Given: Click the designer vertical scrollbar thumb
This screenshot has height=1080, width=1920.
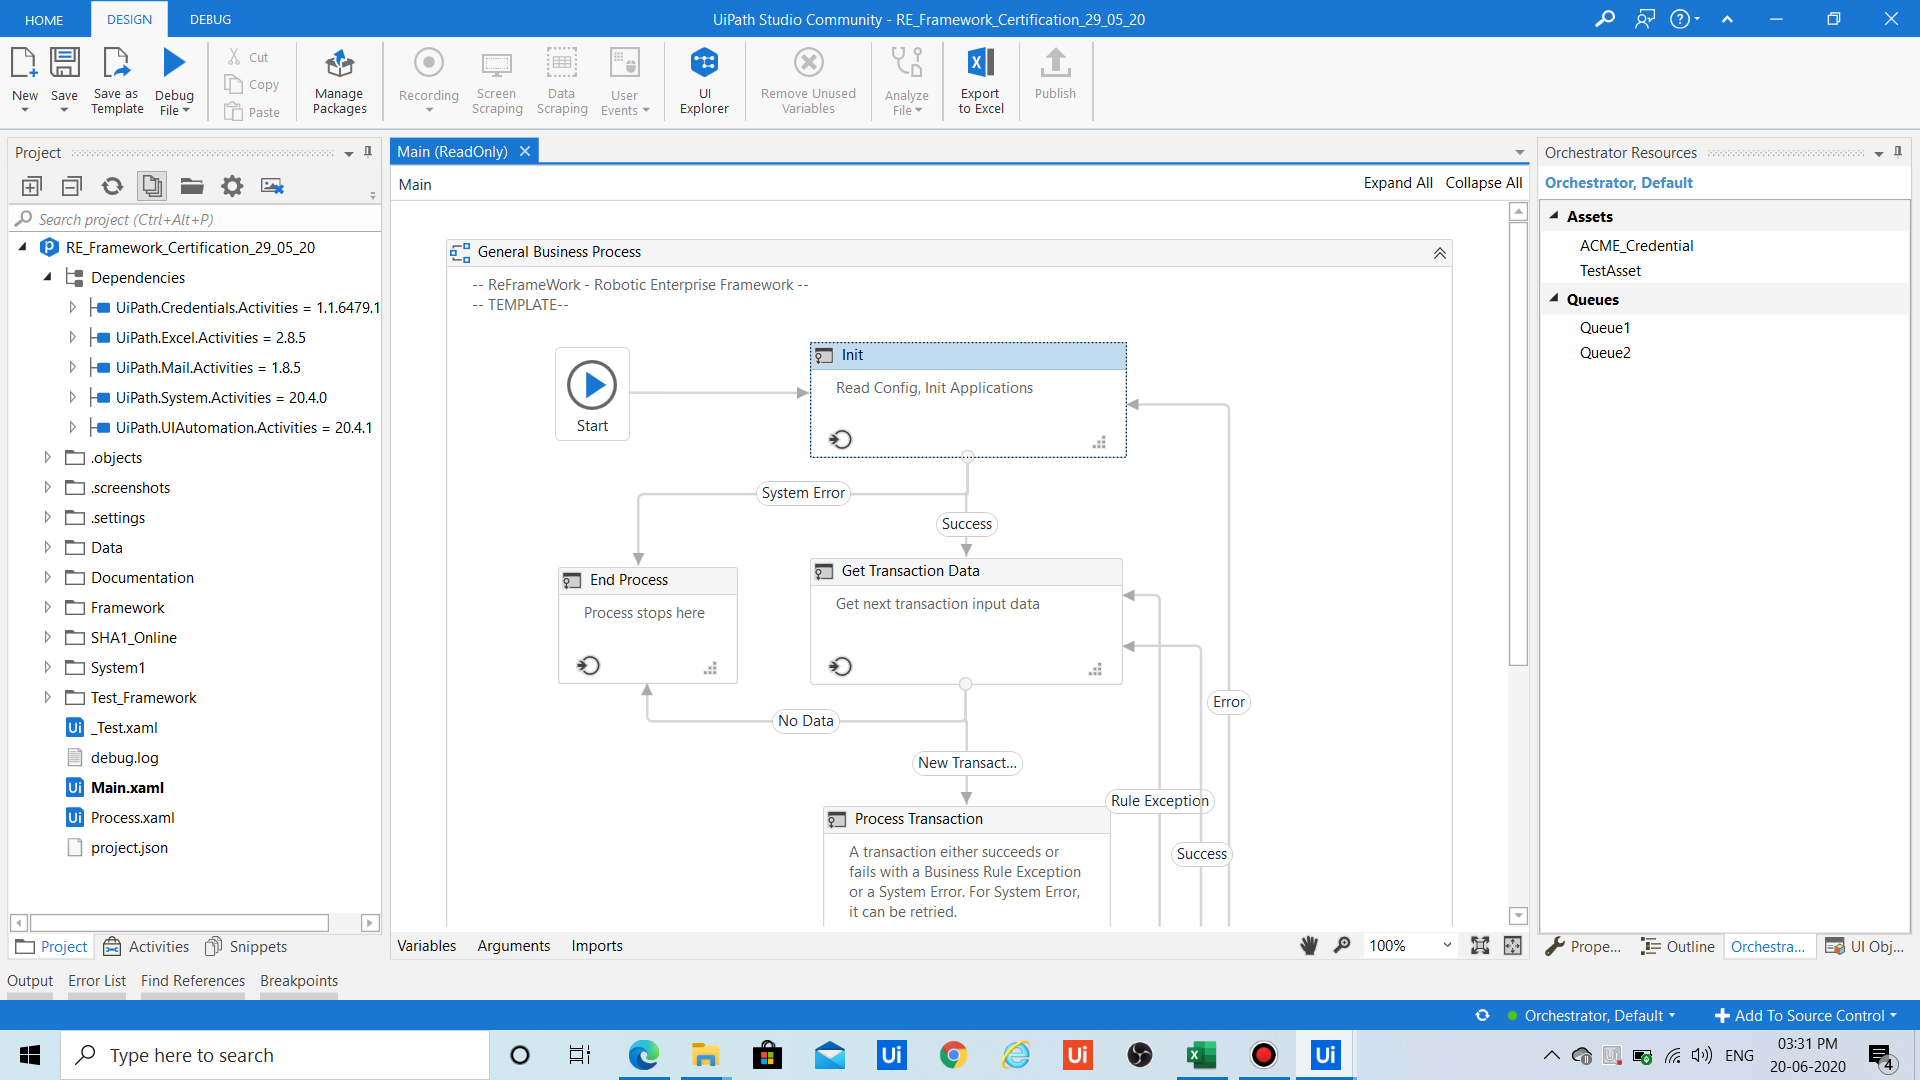Looking at the screenshot, I should click(x=1518, y=443).
